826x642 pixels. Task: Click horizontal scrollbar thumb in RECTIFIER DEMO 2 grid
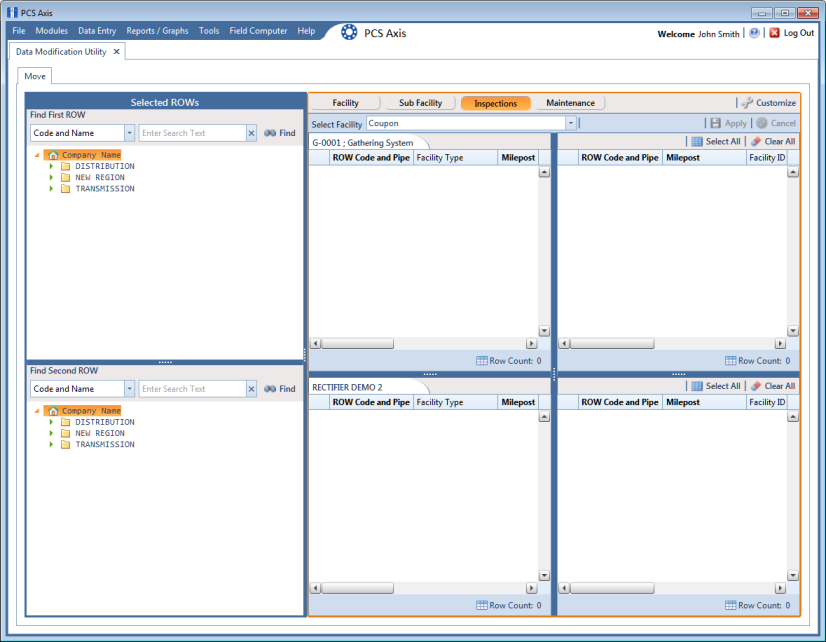click(x=358, y=588)
